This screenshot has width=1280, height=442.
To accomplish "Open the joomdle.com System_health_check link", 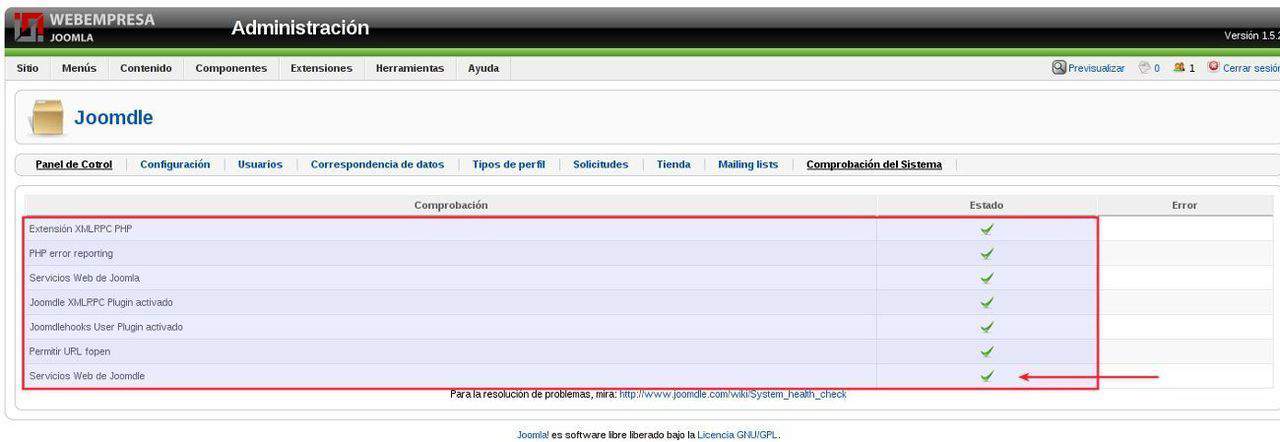I will 733,394.
